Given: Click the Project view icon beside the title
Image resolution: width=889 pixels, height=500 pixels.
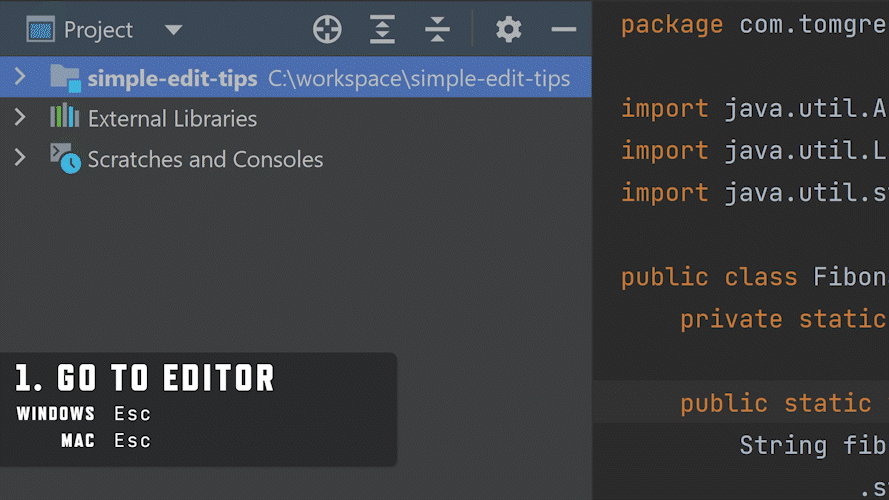Looking at the screenshot, I should (x=40, y=30).
